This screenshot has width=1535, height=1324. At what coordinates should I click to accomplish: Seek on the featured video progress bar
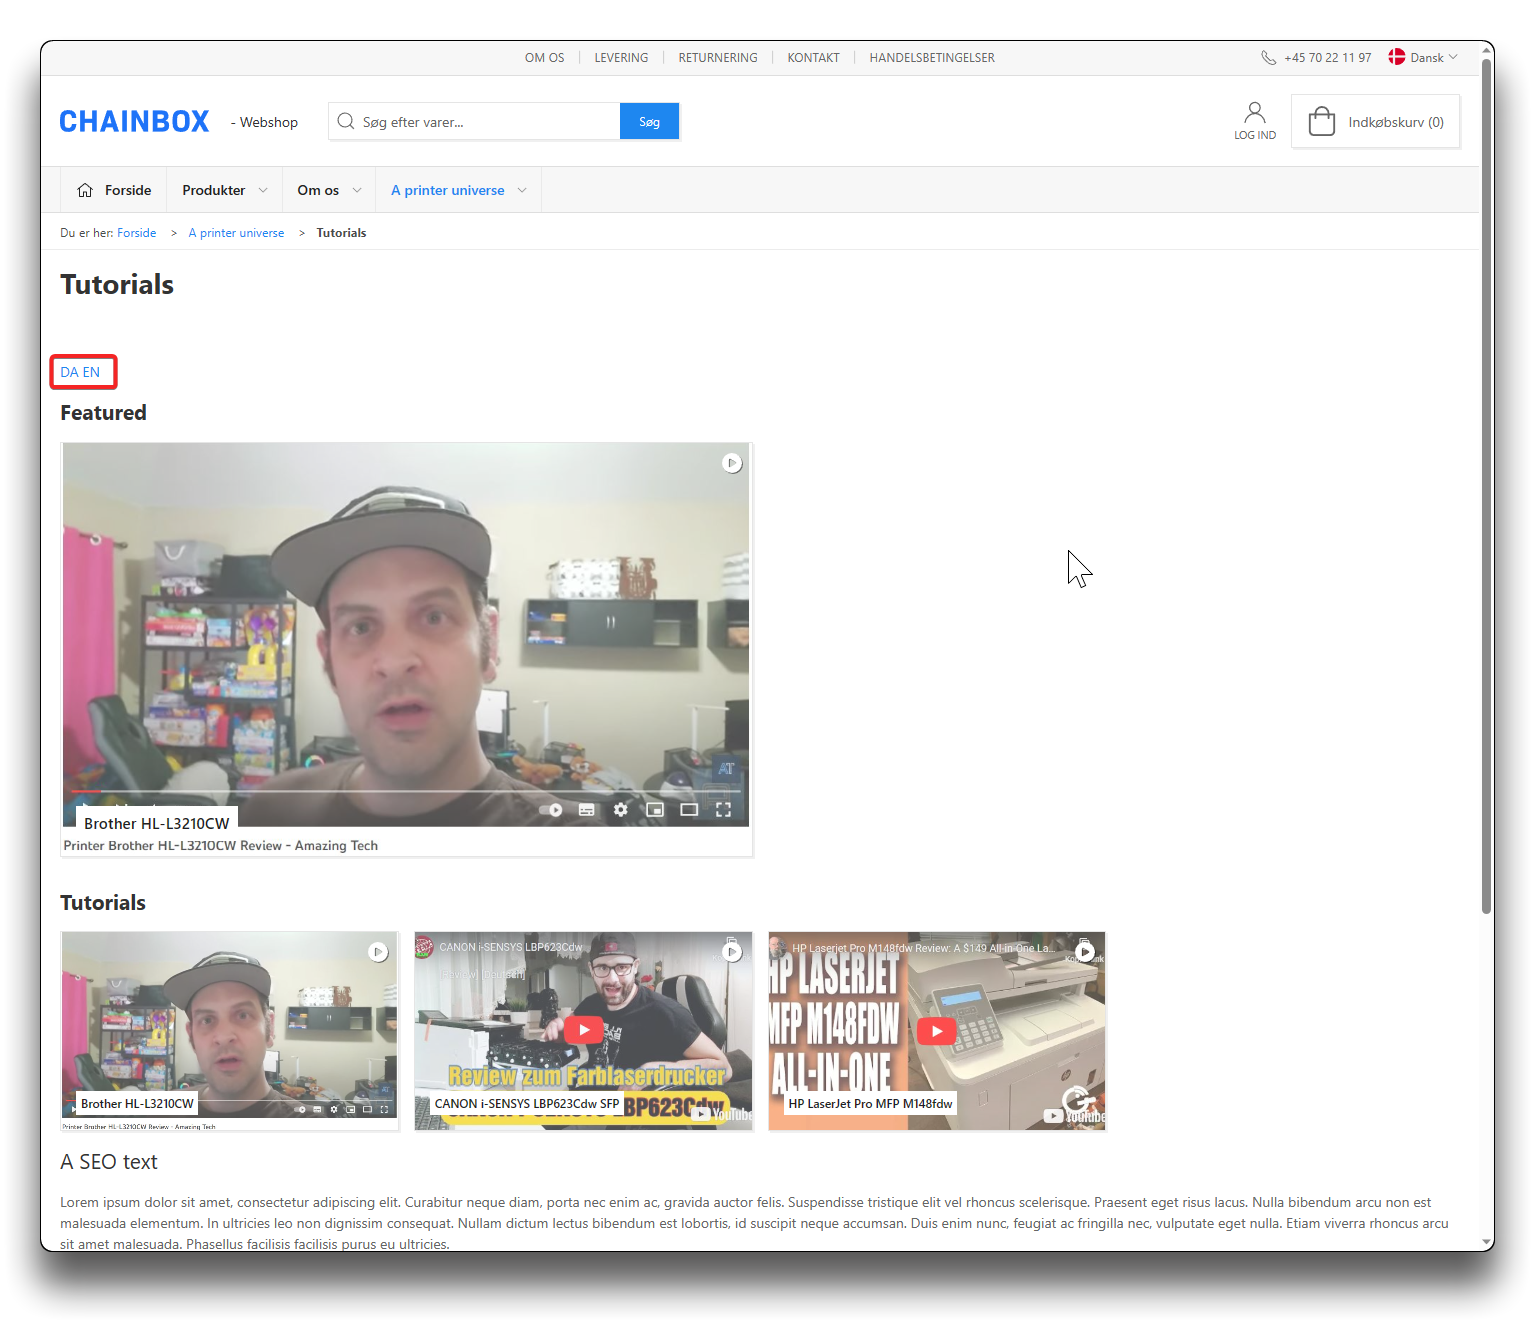coord(400,791)
